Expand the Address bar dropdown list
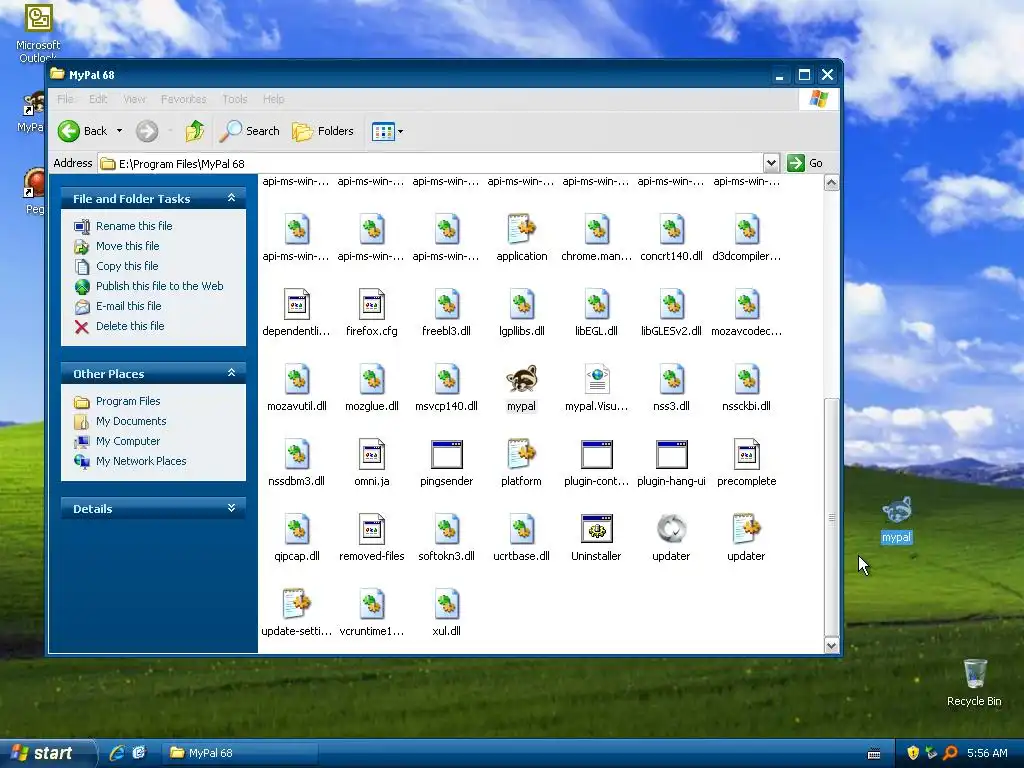1024x768 pixels. [x=771, y=163]
